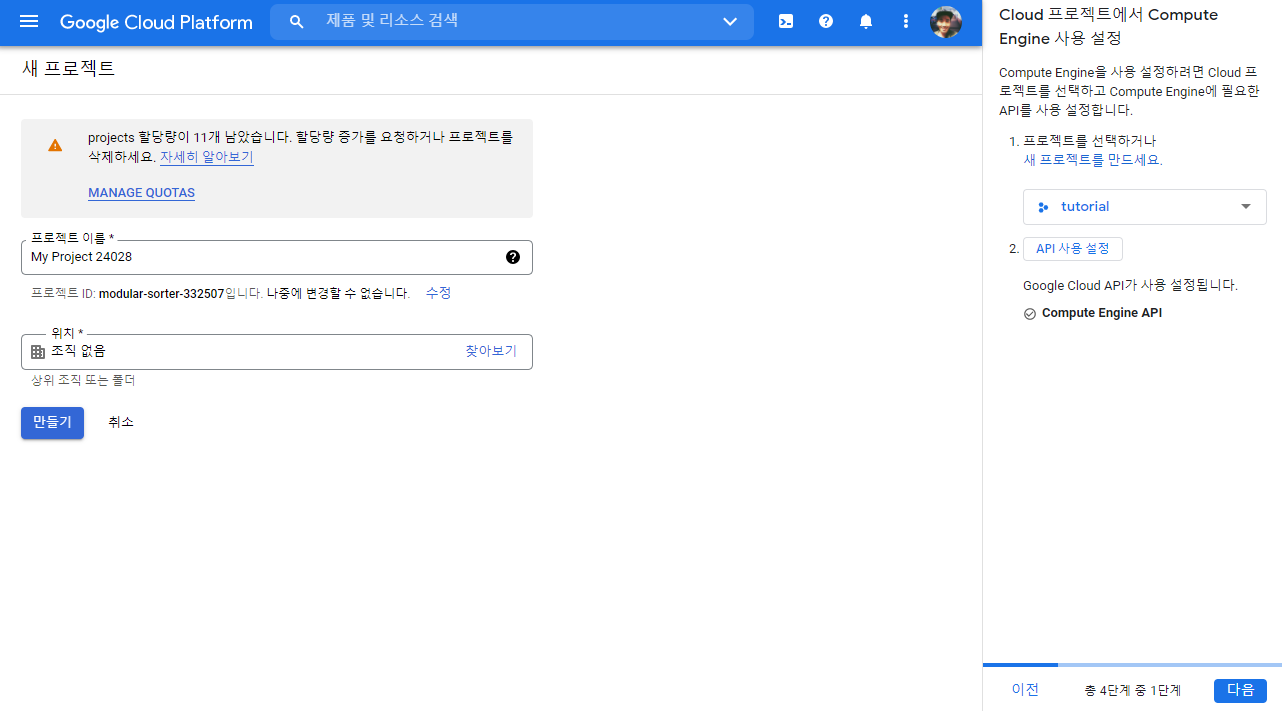Click the search magnifier icon
1282x711 pixels.
coord(296,21)
